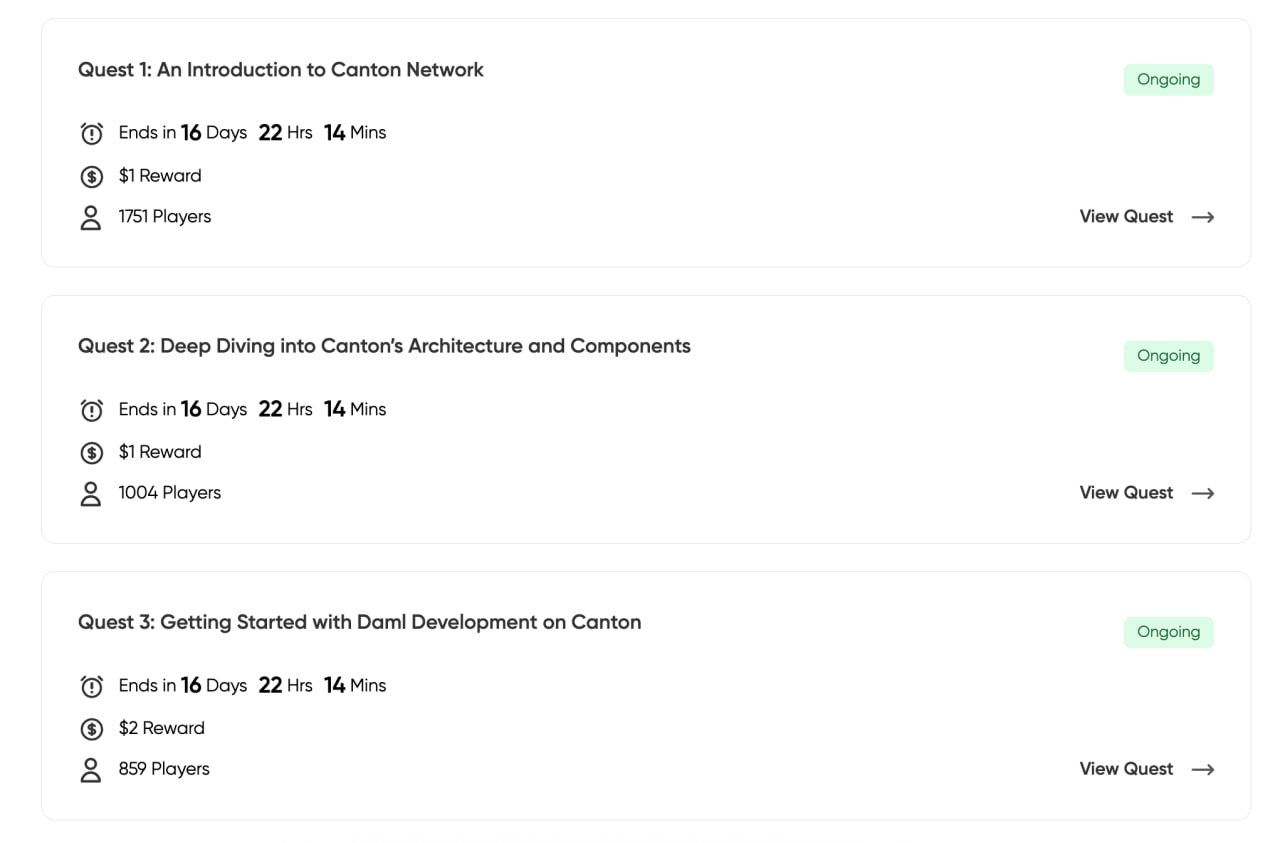The height and width of the screenshot is (843, 1280).
Task: Open View Quest for Canton's Architecture quest
Action: coord(1126,493)
